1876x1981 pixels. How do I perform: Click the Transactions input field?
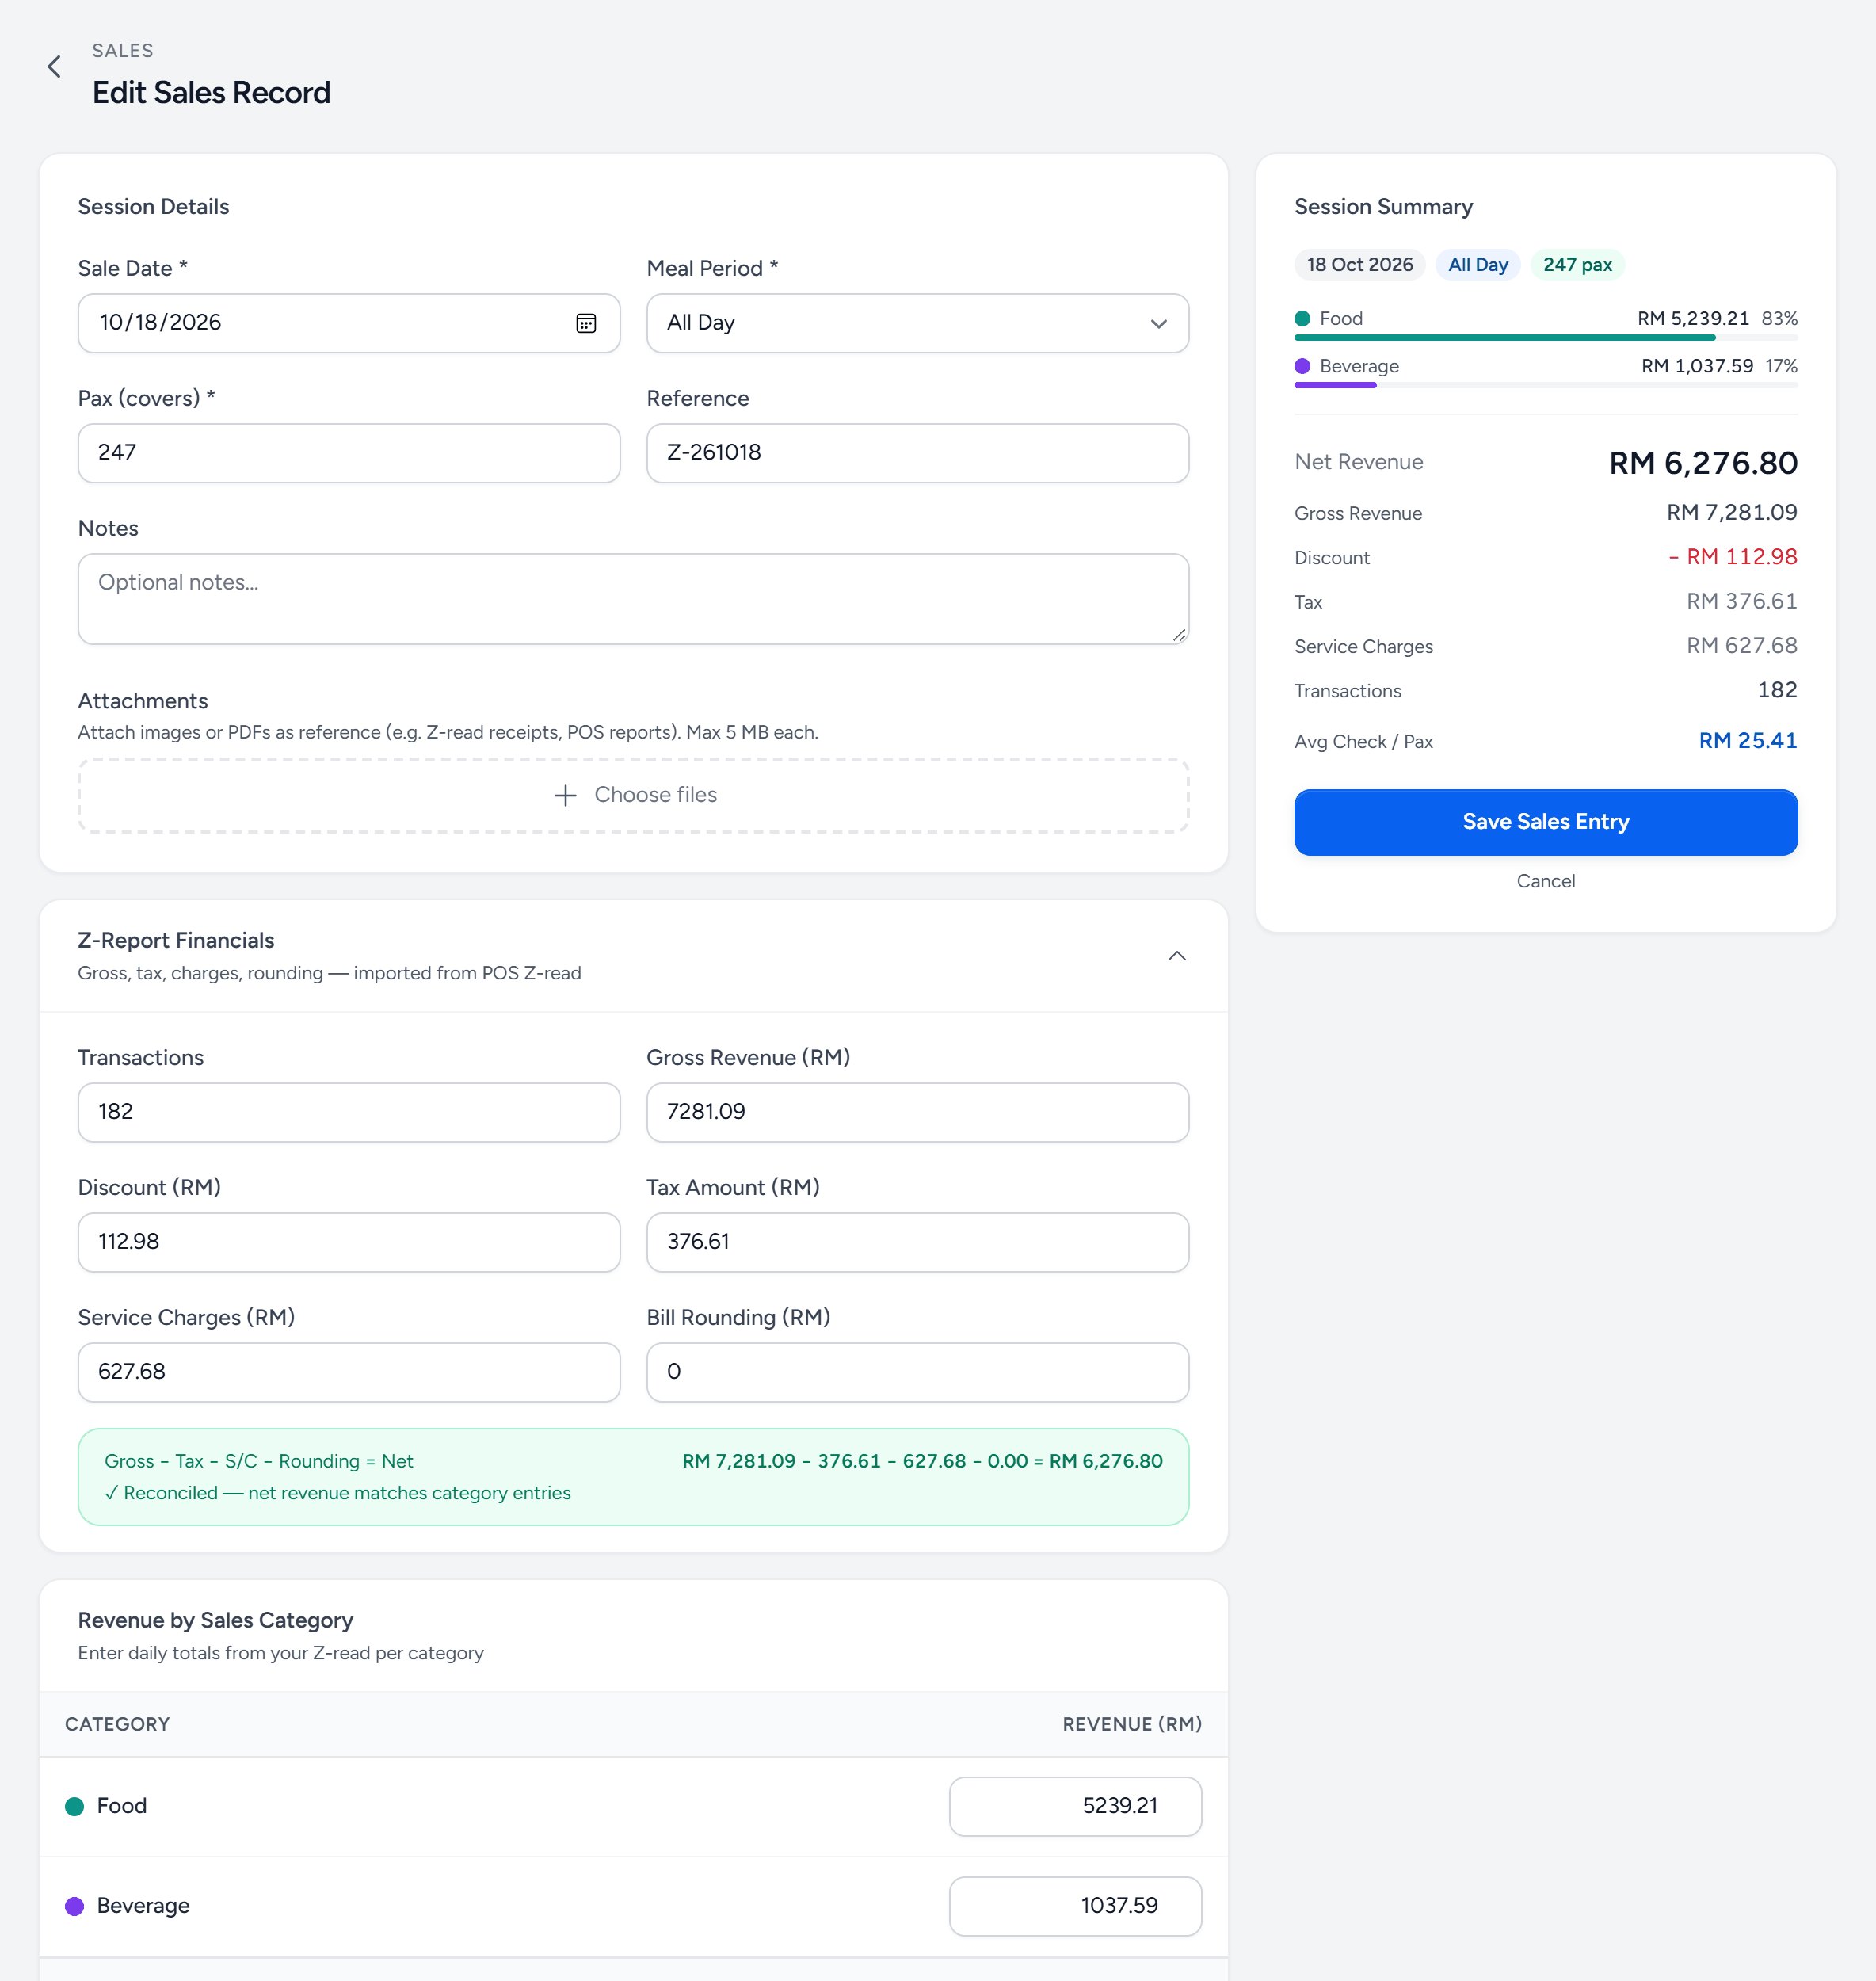click(349, 1112)
